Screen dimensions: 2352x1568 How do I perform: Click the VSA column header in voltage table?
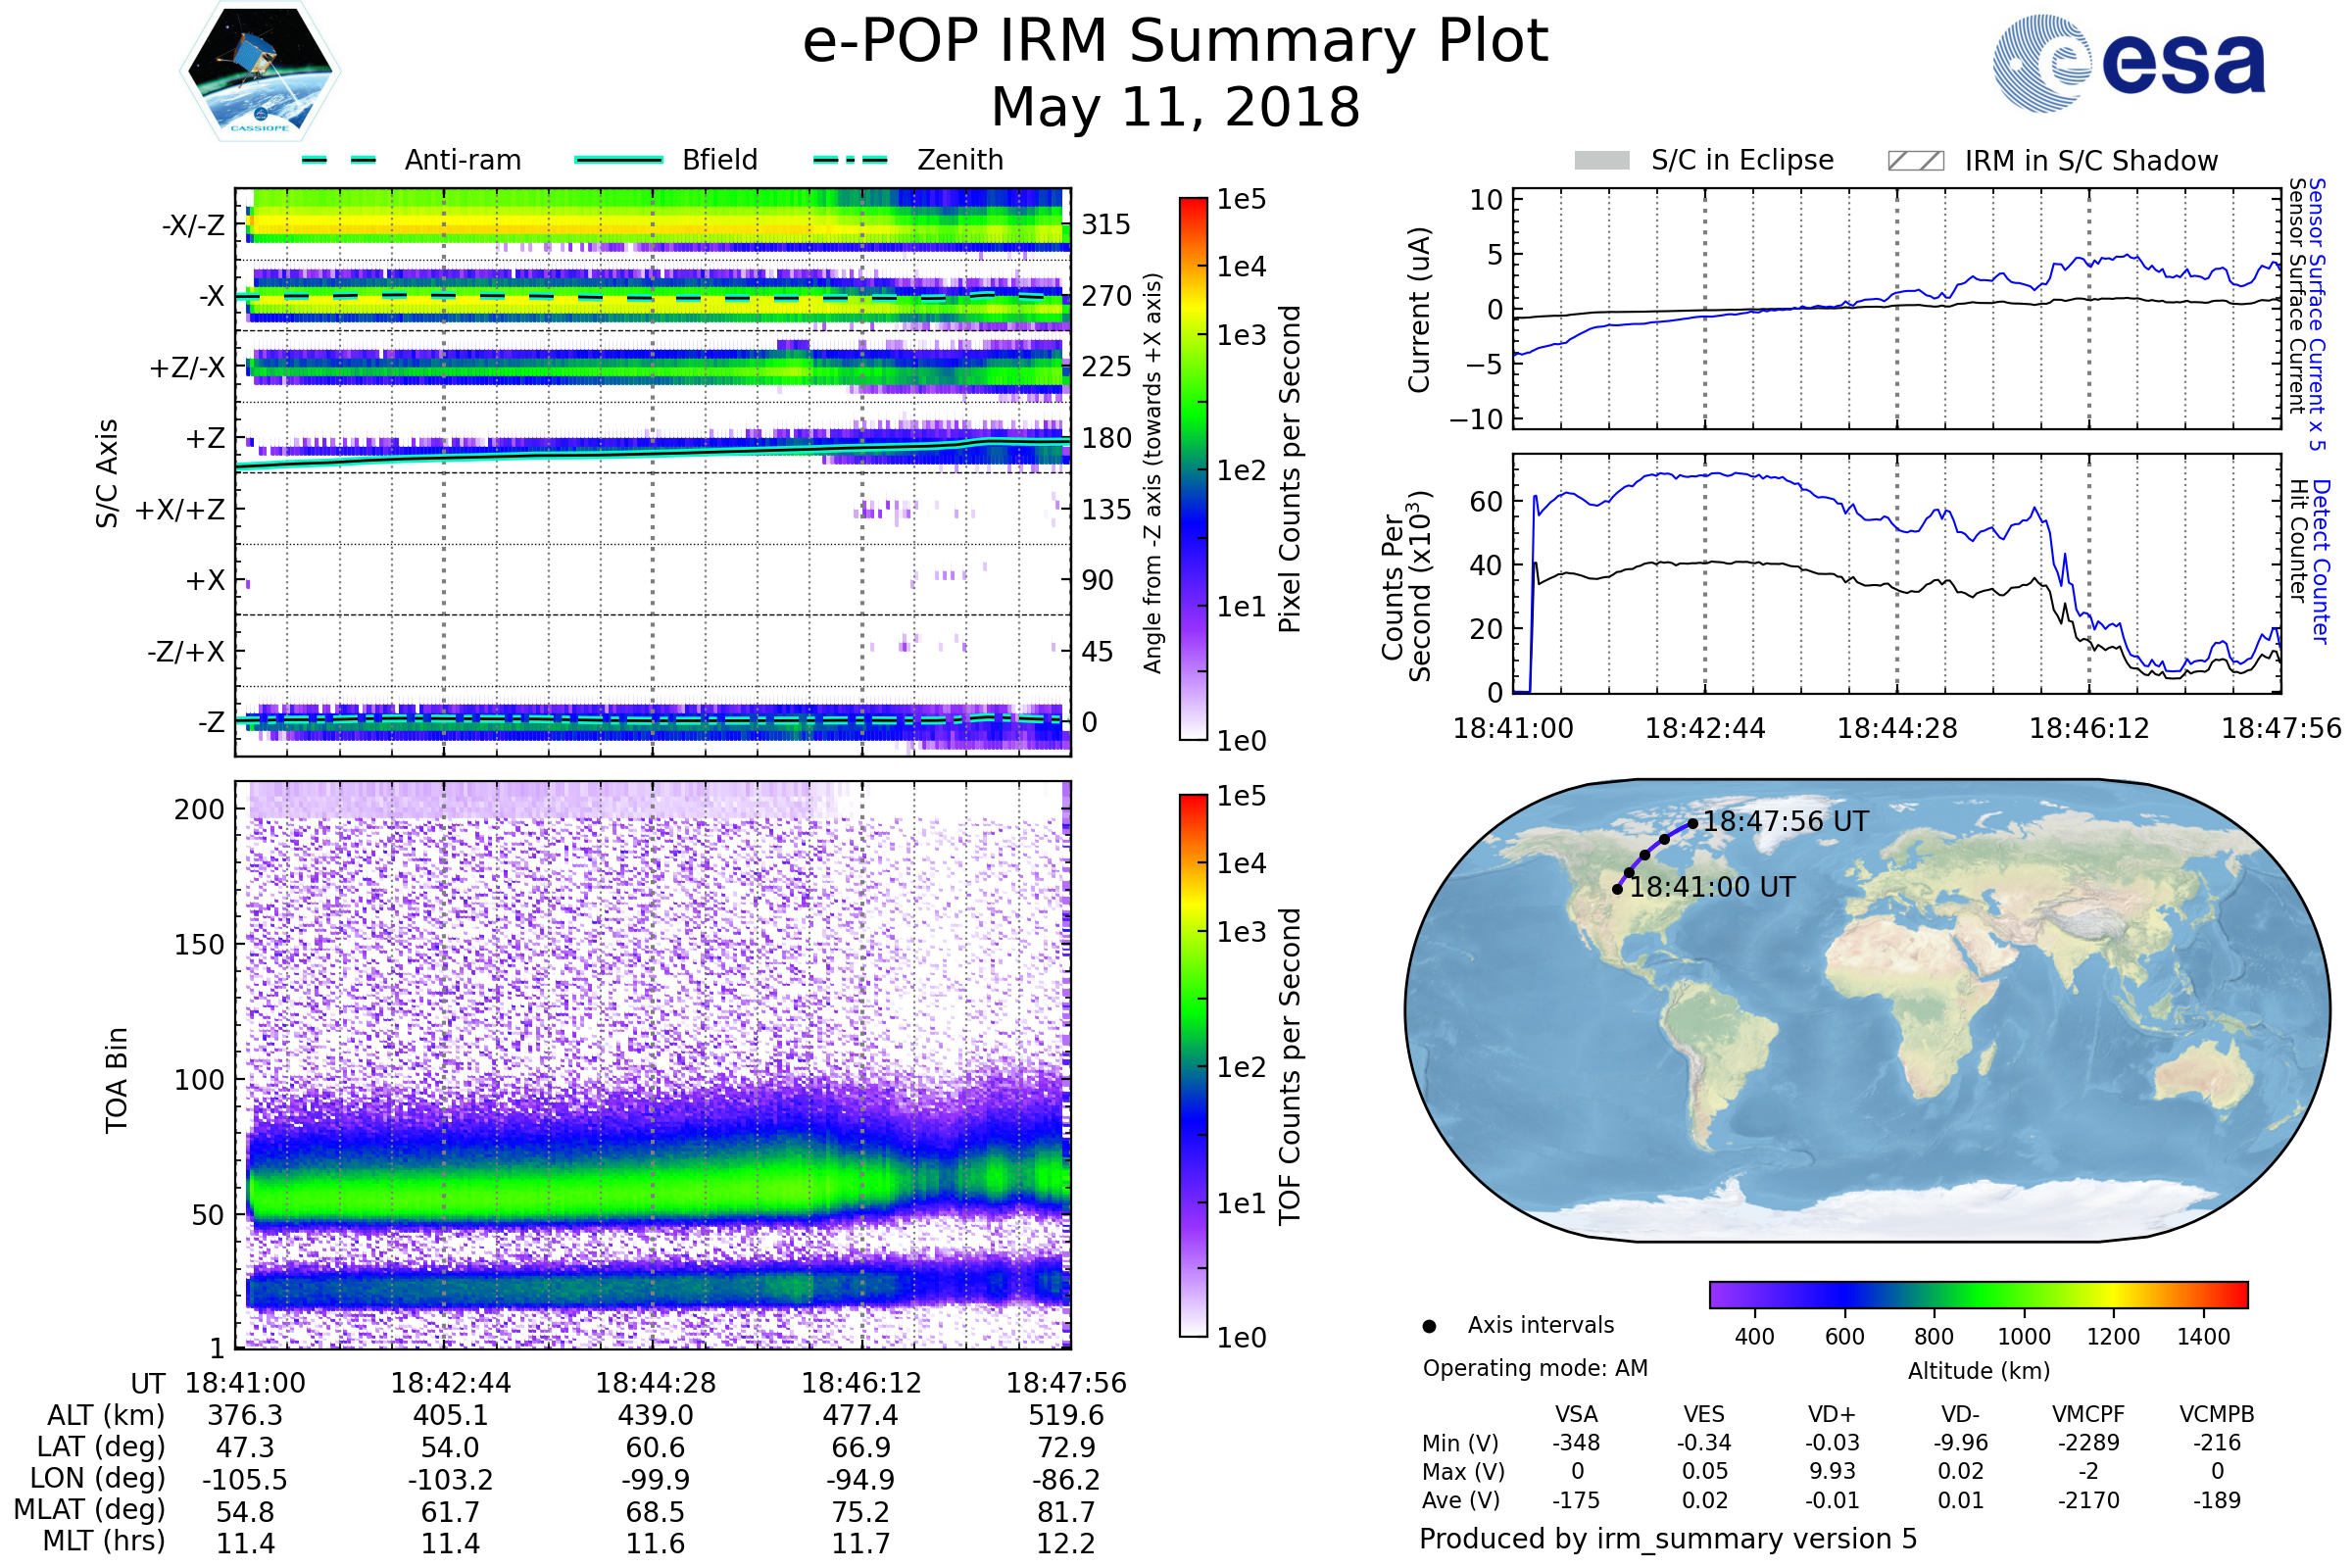point(1576,1414)
